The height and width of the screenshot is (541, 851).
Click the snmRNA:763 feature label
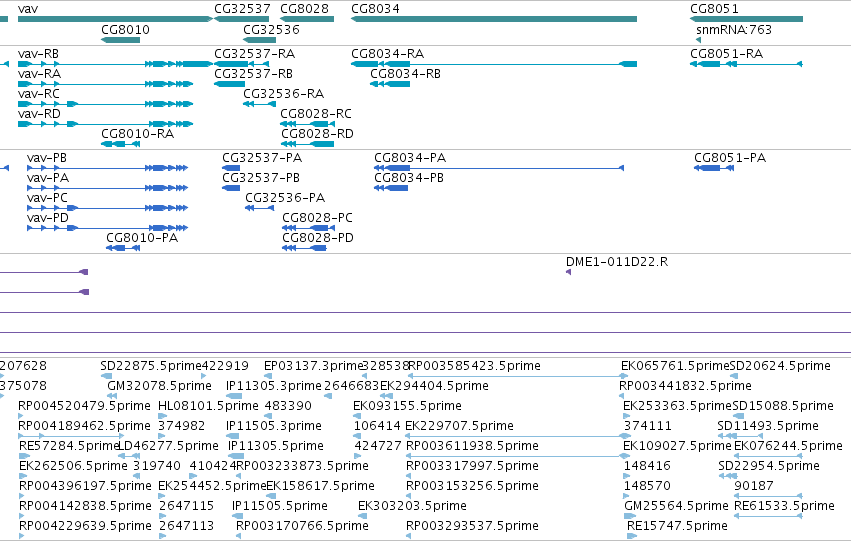[x=734, y=29]
